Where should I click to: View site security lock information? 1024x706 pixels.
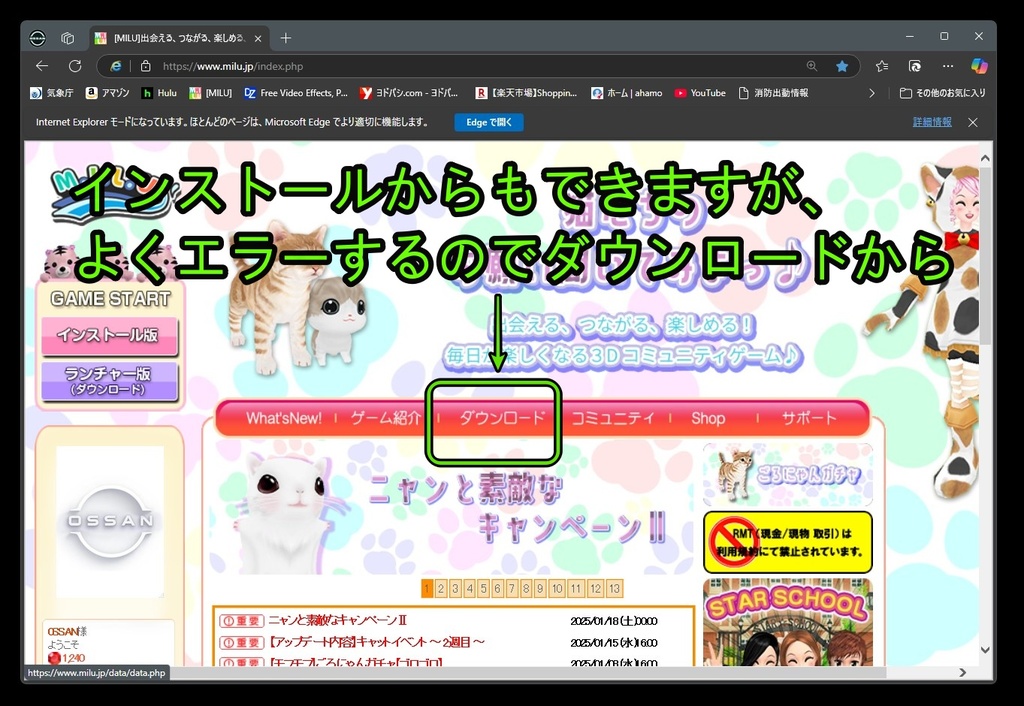[146, 66]
